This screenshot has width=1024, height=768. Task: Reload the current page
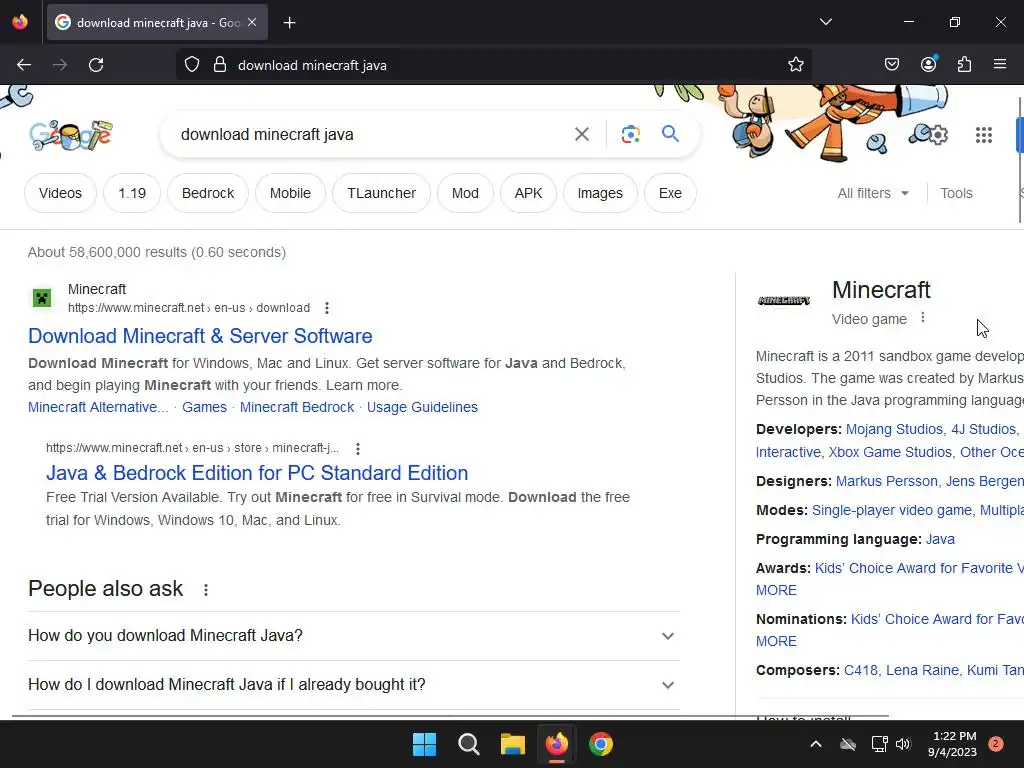(x=96, y=65)
